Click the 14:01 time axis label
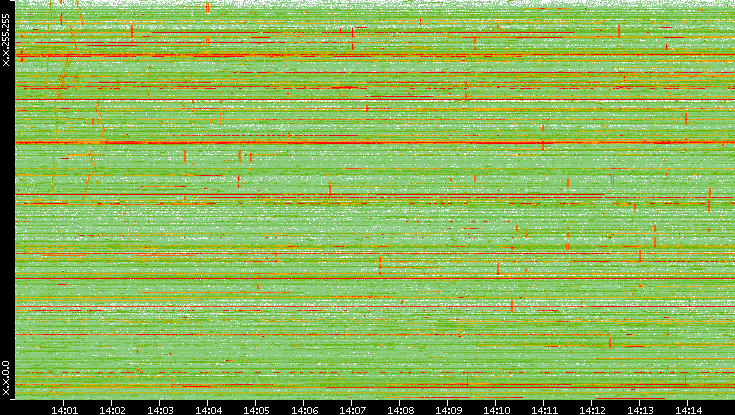Screen dimensions: 735x415 pos(64,410)
